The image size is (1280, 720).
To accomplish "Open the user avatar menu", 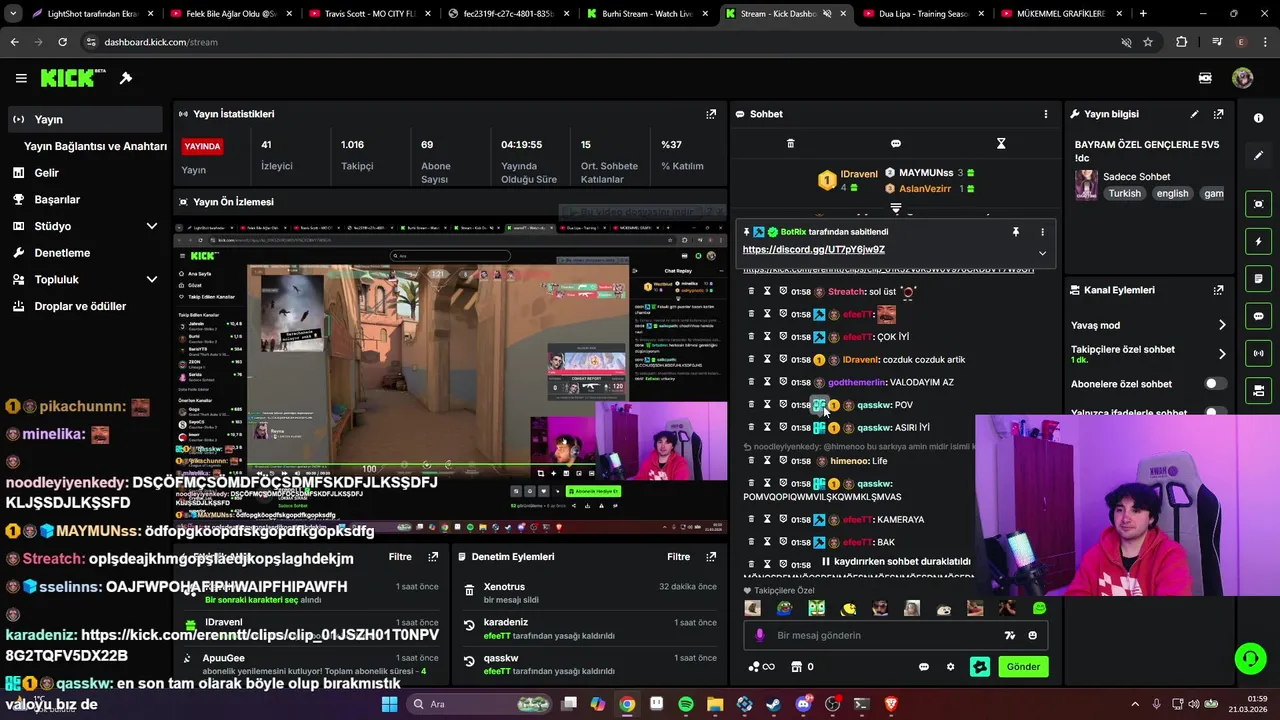I will (1242, 78).
